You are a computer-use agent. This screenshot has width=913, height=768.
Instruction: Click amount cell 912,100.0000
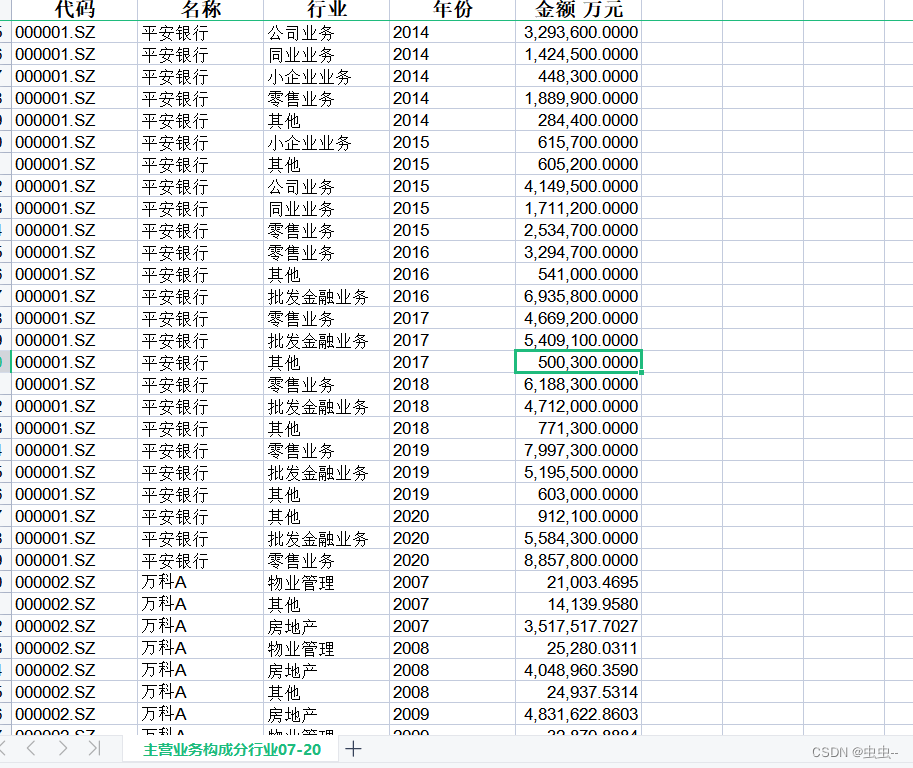[579, 516]
